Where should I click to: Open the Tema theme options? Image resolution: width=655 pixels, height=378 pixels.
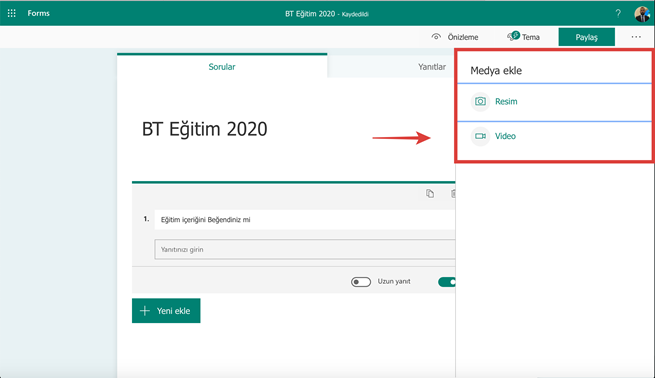click(523, 37)
